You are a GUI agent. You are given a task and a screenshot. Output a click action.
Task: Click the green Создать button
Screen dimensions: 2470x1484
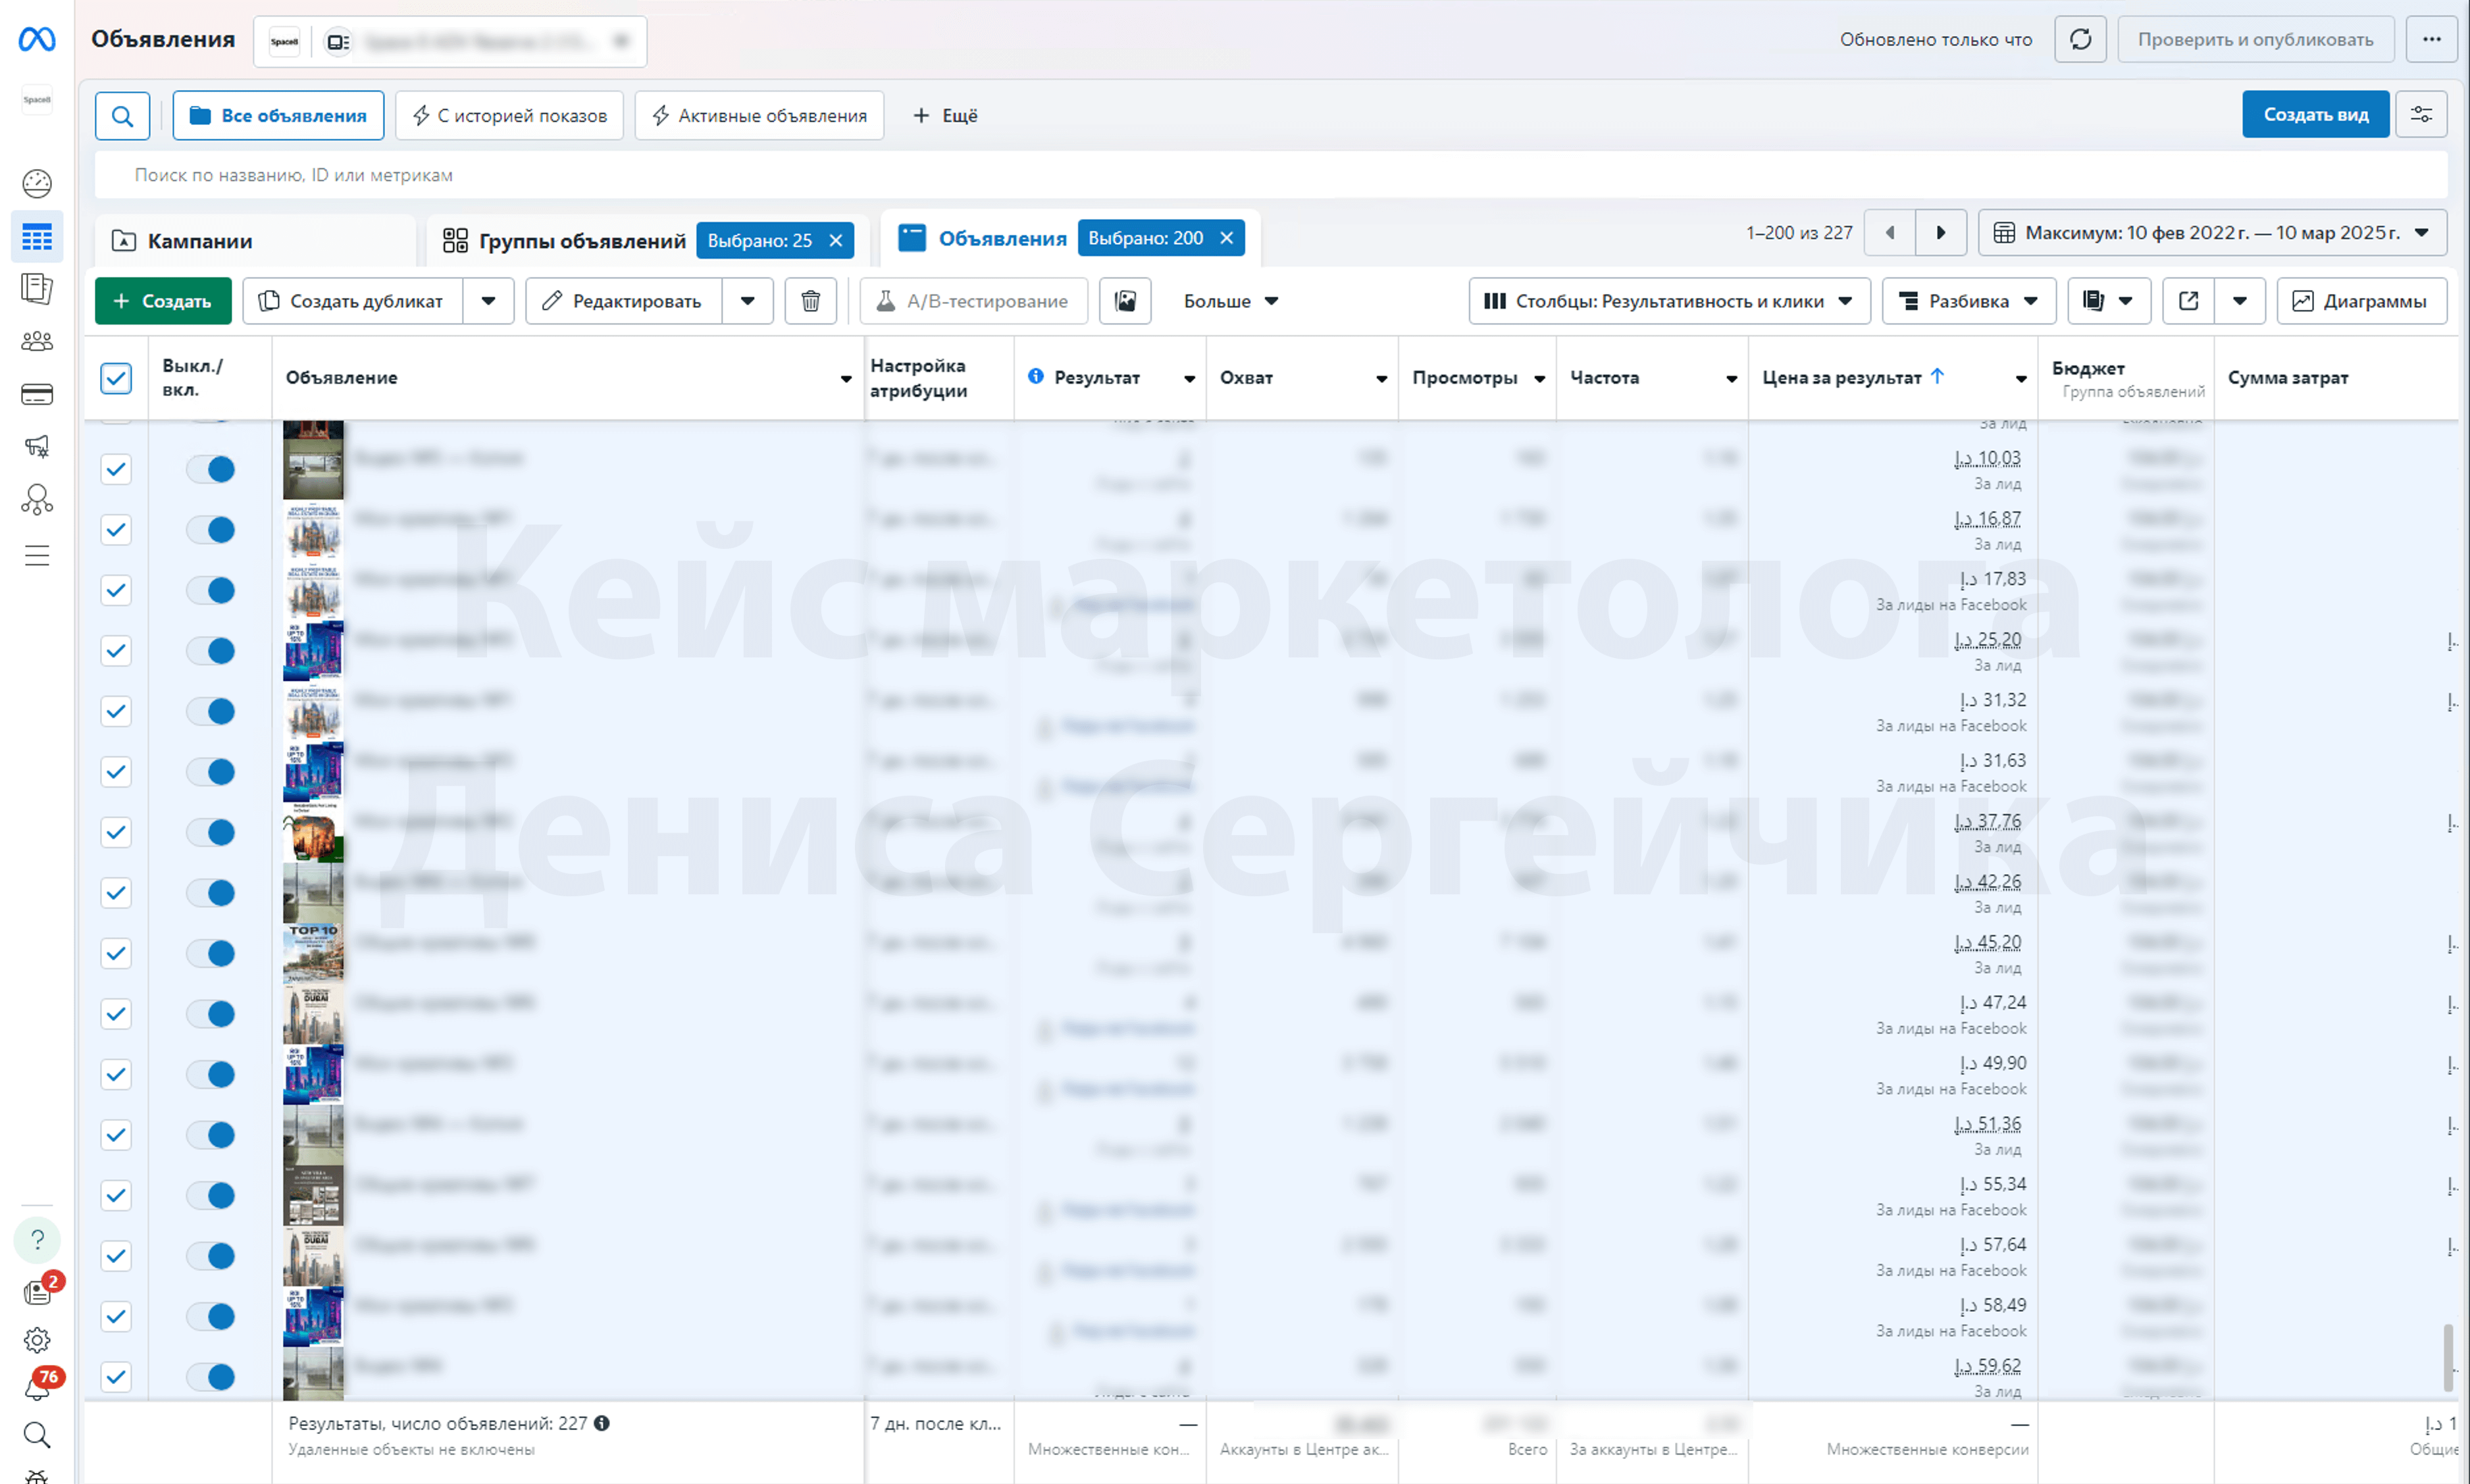point(163,301)
